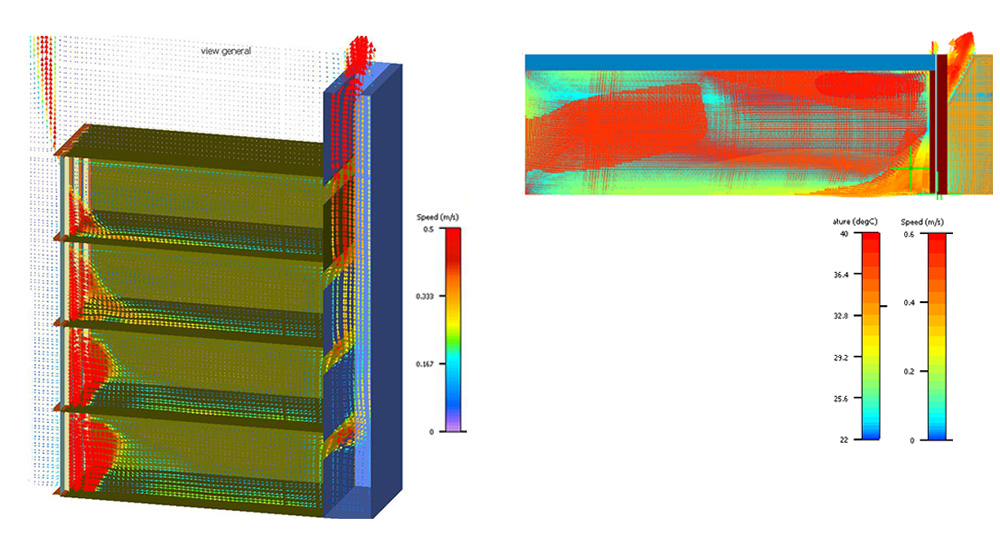
Task: Click the 36.4 value on the temperature scale
Action: click(x=841, y=274)
